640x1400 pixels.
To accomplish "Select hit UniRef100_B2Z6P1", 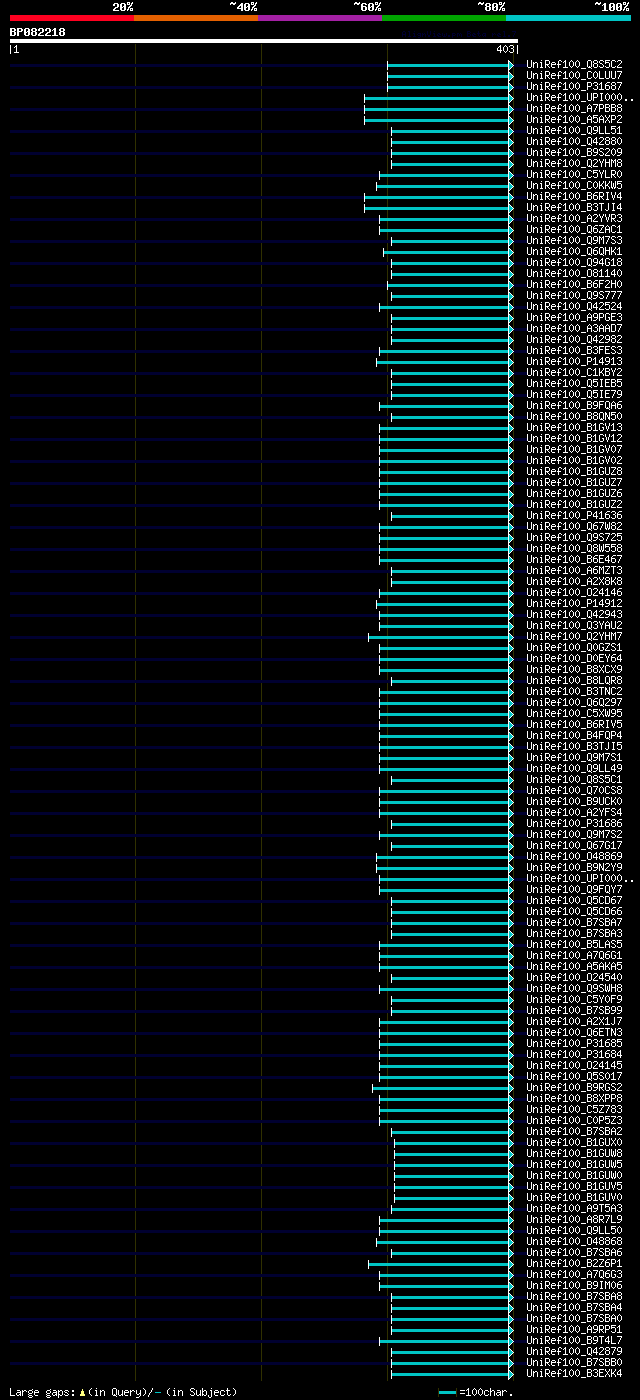I will pos(574,1263).
